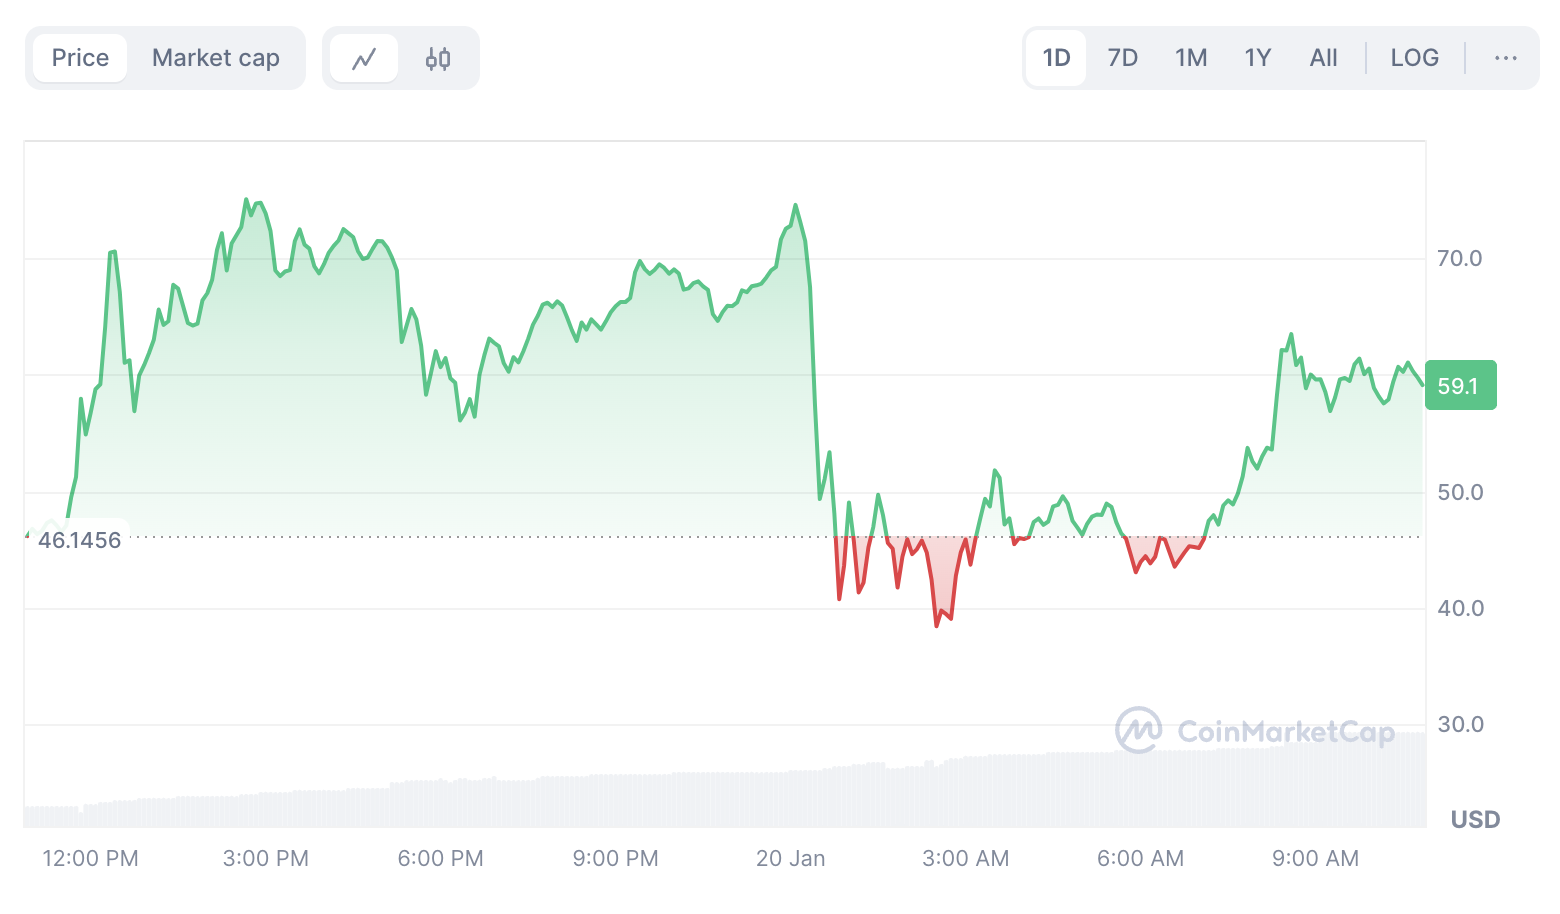Choose the 7D time range
This screenshot has width=1560, height=914.
[x=1122, y=58]
